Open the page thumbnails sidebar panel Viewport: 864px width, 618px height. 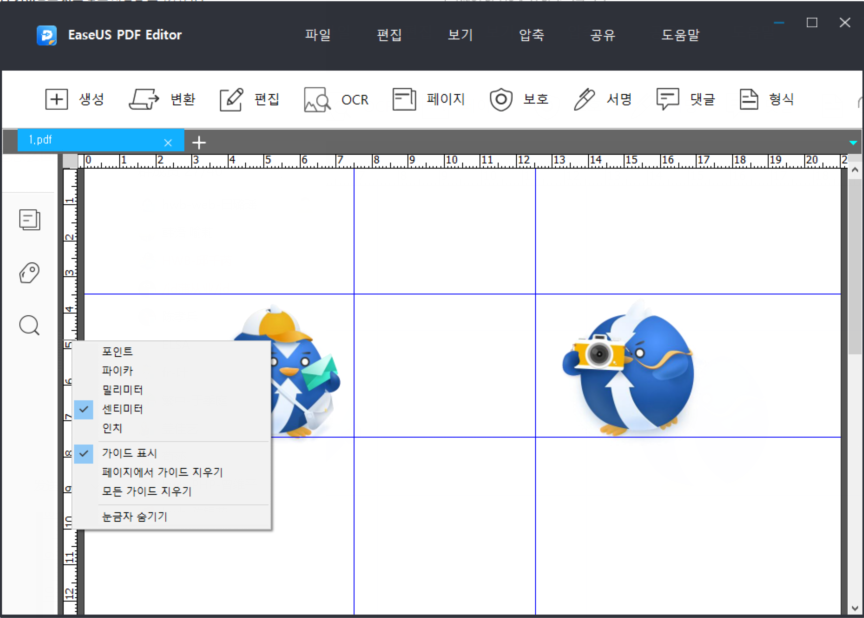coord(30,220)
